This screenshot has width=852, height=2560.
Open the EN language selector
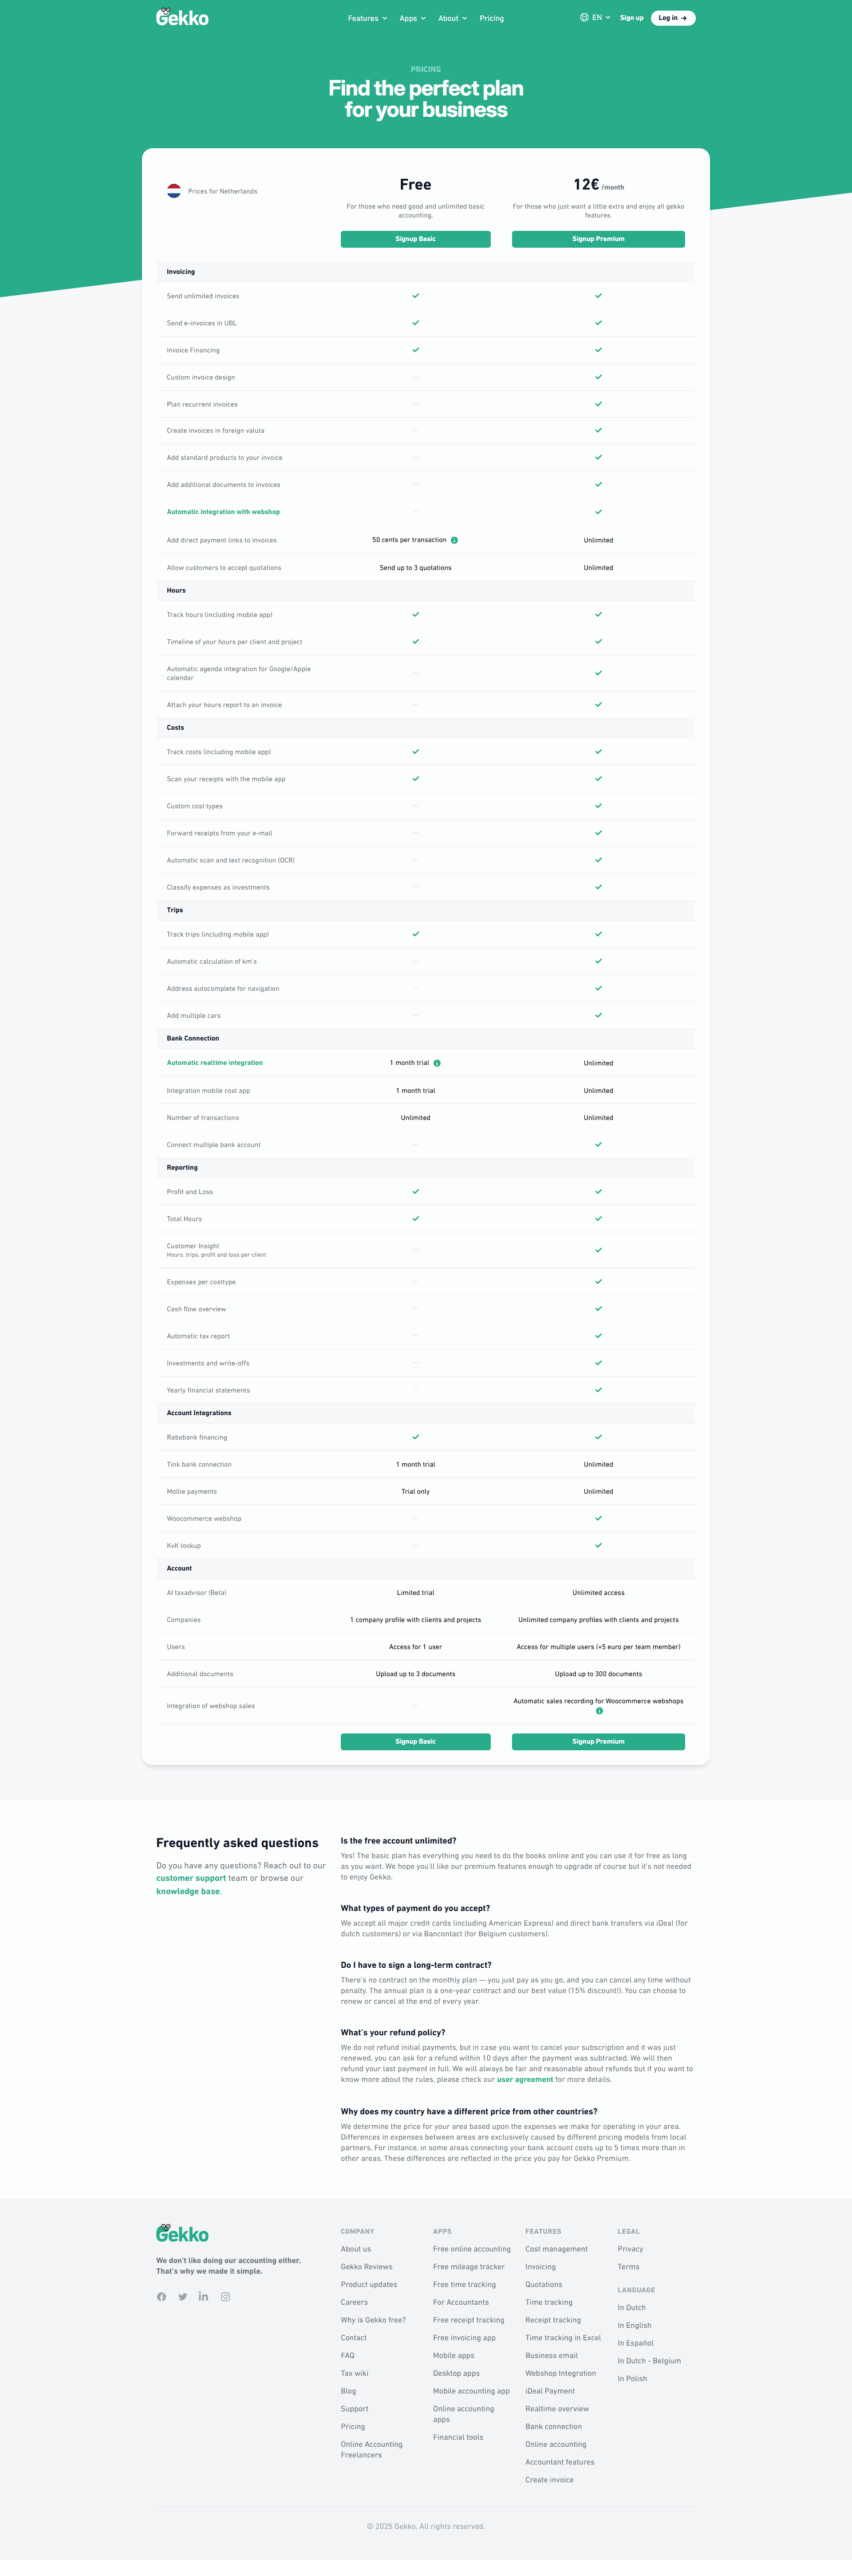600,17
